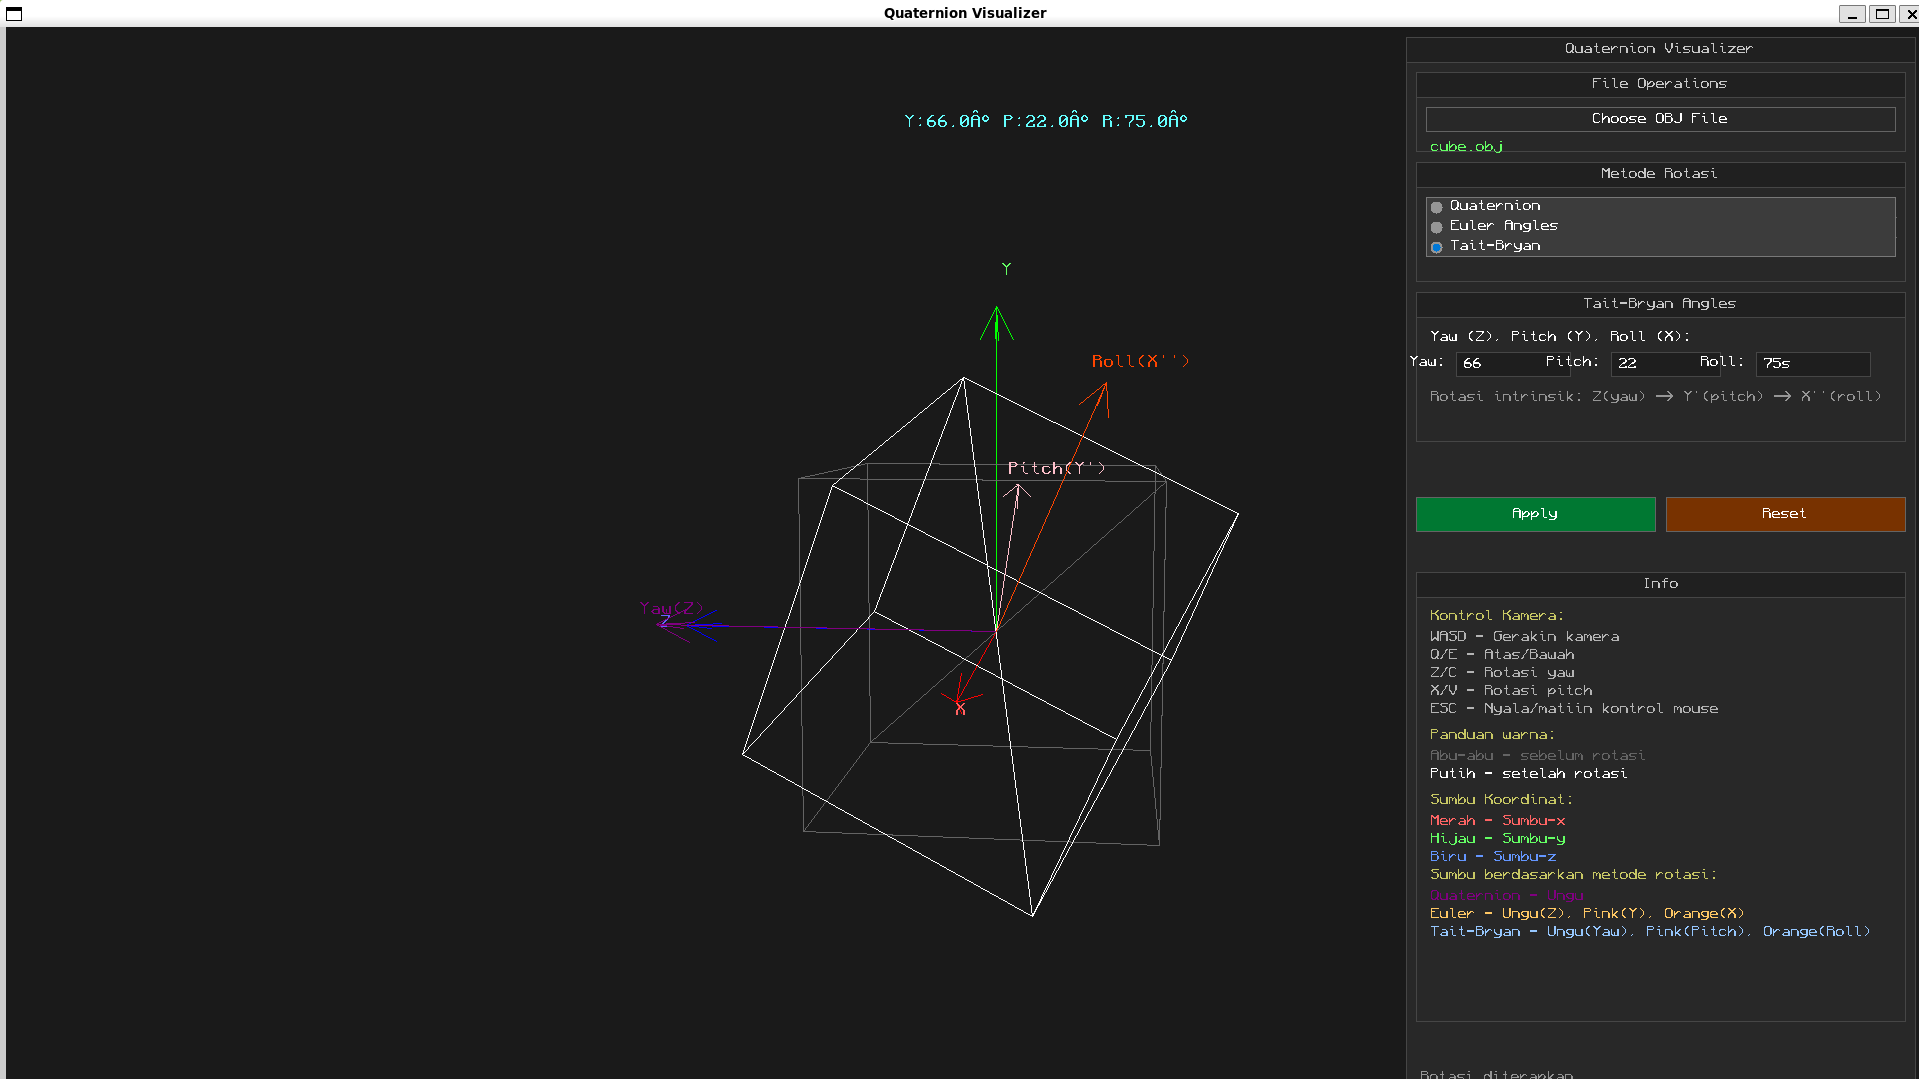1919x1079 pixels.
Task: Click the Tait-Bryan Angles panel header
Action: pos(1659,304)
